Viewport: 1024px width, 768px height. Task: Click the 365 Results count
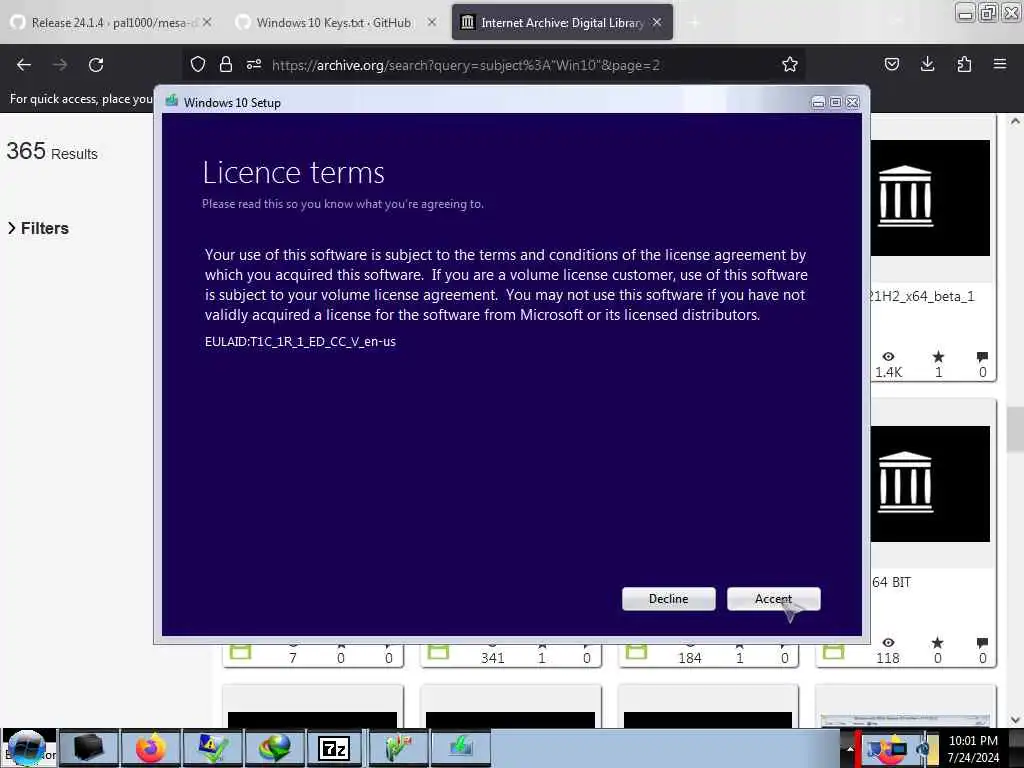tap(52, 152)
